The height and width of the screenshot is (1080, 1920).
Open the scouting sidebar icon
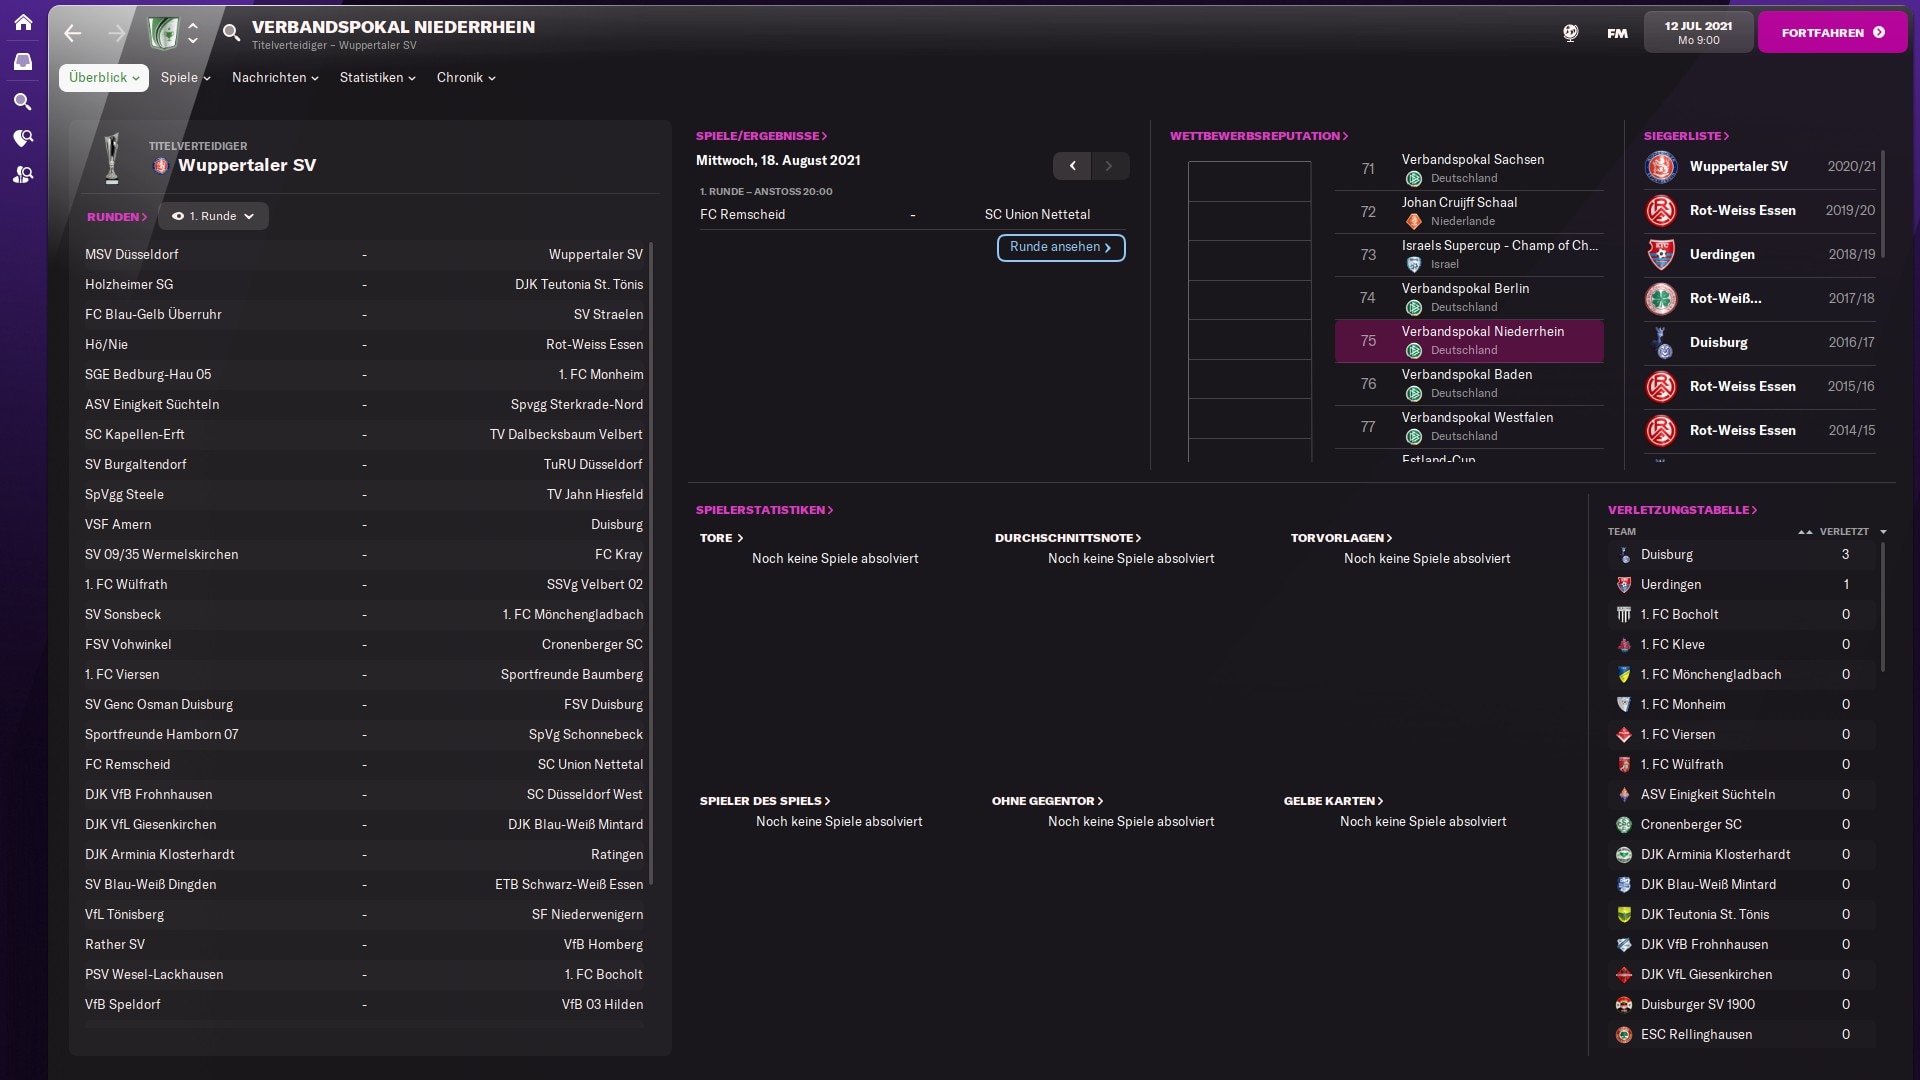pyautogui.click(x=23, y=138)
